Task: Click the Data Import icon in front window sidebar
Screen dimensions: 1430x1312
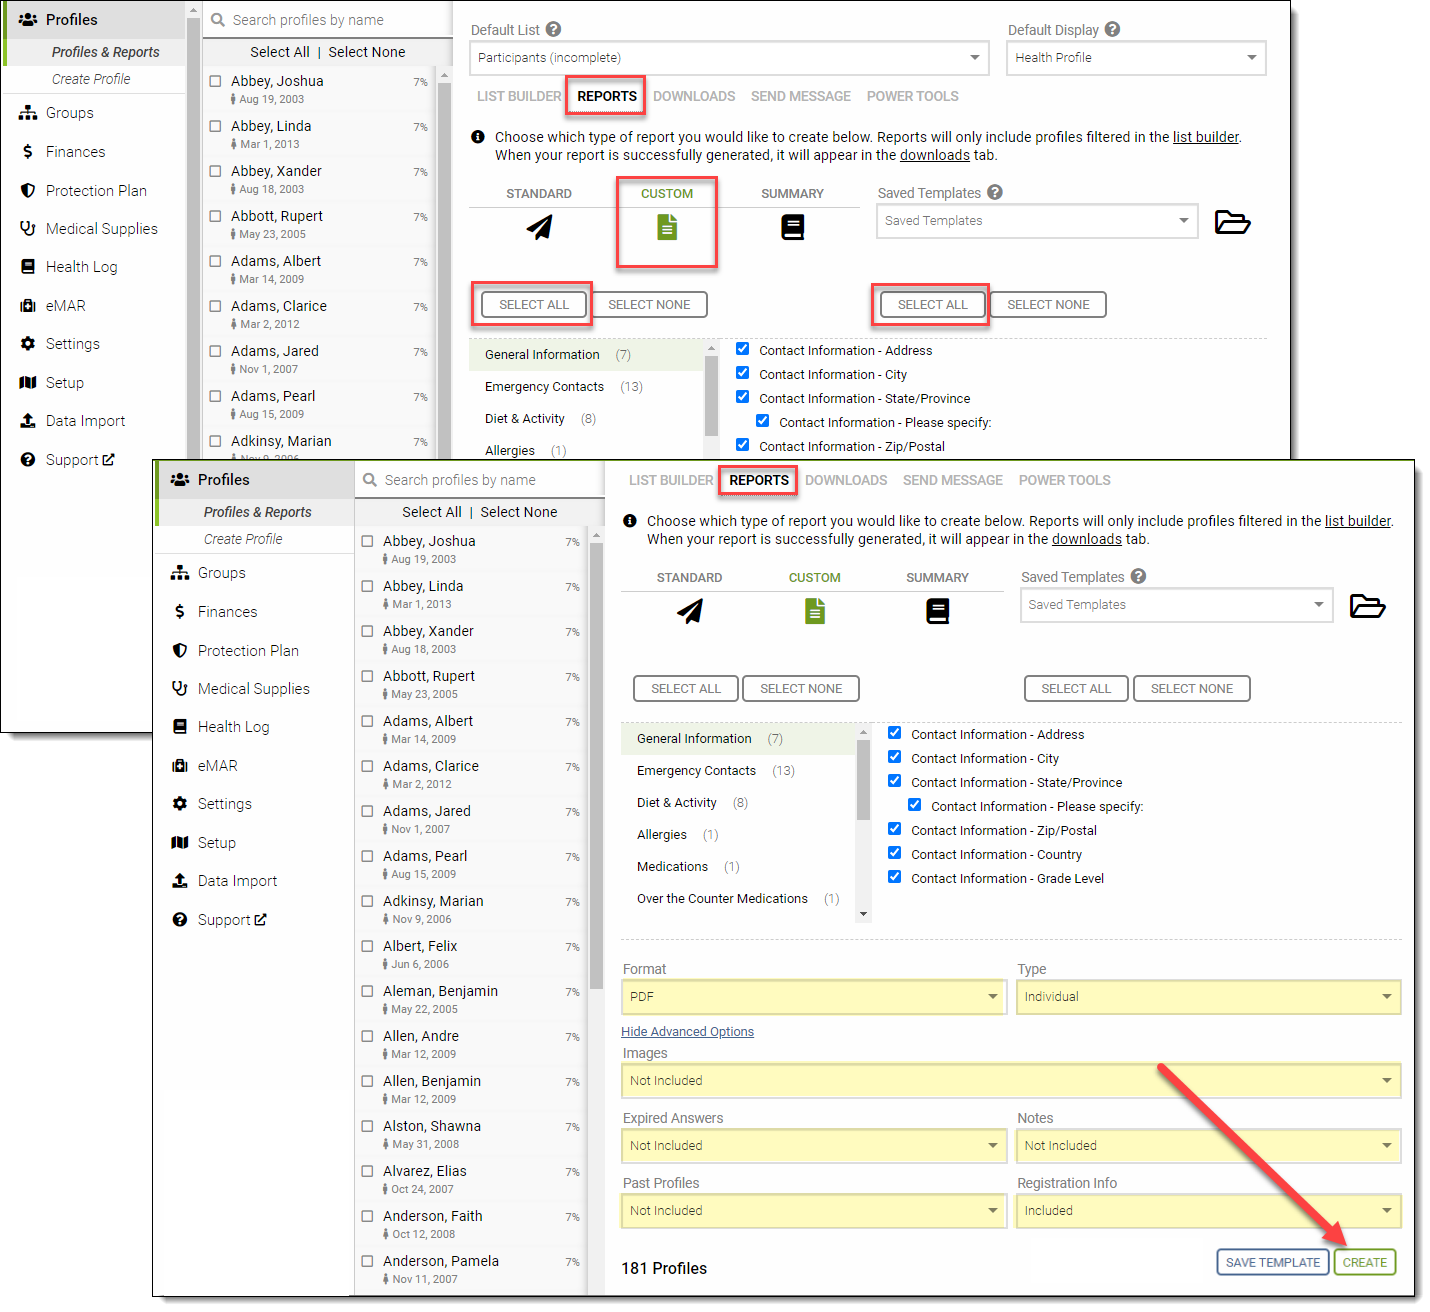Action: 180,881
